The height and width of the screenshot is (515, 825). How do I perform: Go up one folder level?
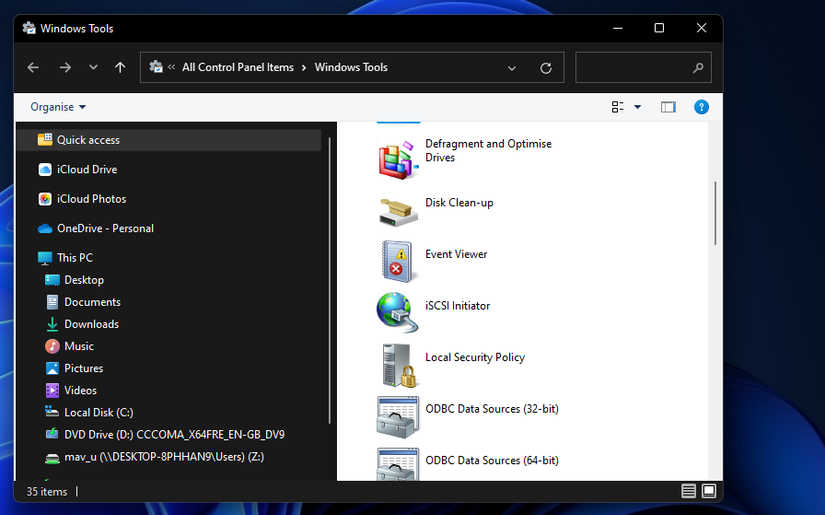click(120, 67)
